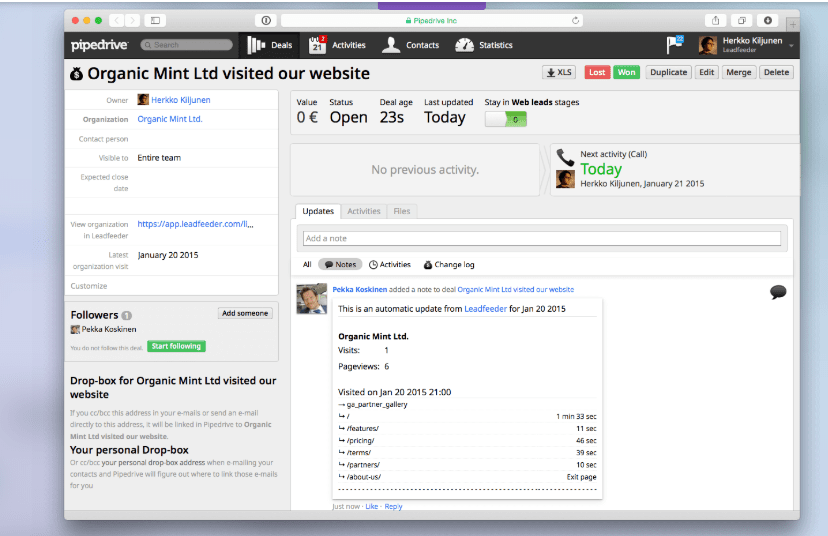Open user menu dropdown arrow
The image size is (828, 536).
pos(791,46)
